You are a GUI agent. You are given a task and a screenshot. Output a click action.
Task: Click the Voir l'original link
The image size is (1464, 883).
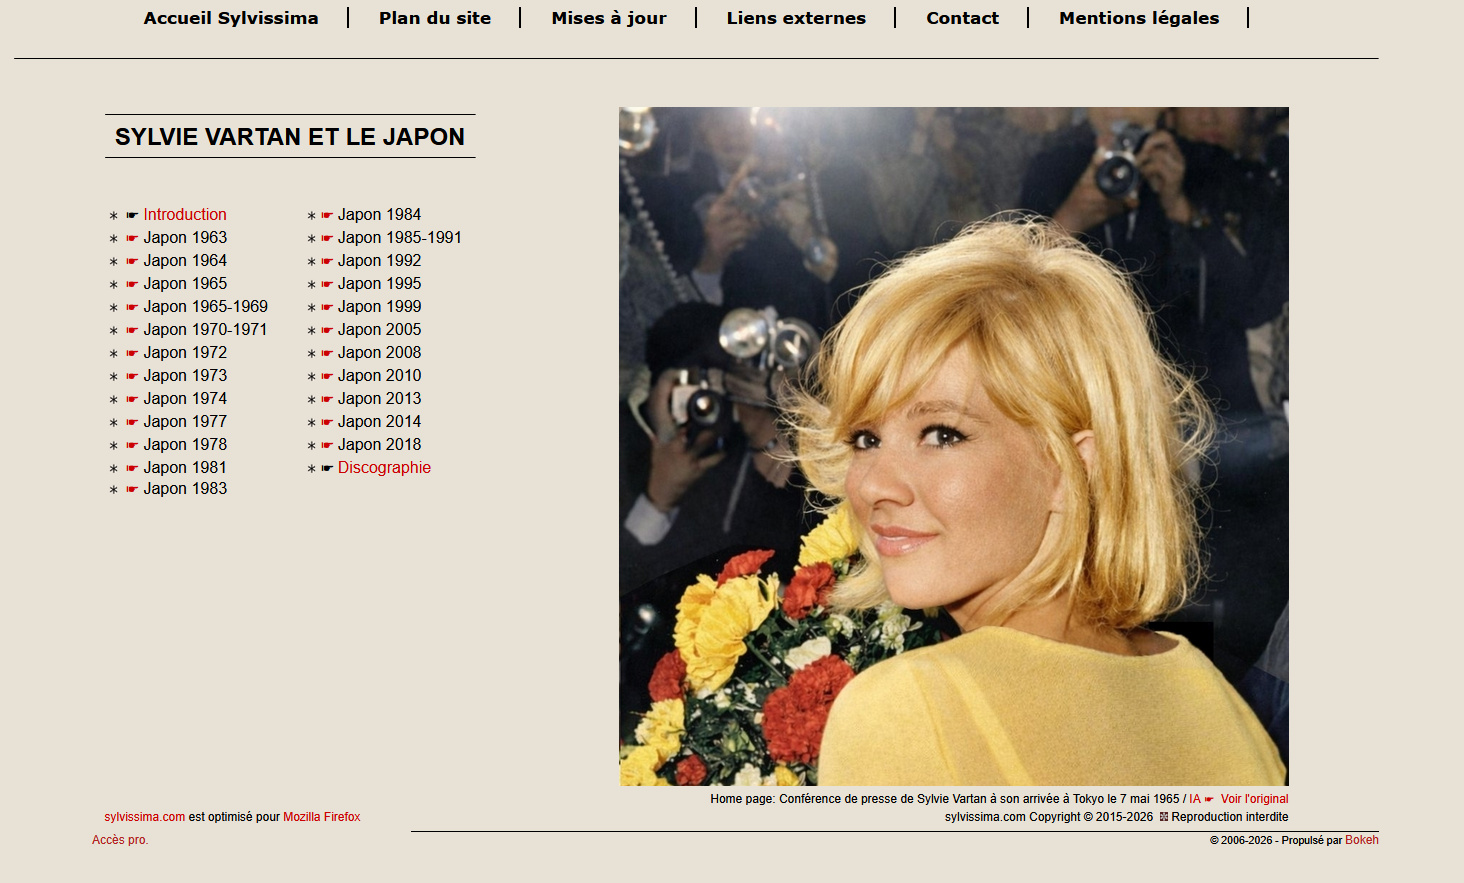pyautogui.click(x=1254, y=798)
